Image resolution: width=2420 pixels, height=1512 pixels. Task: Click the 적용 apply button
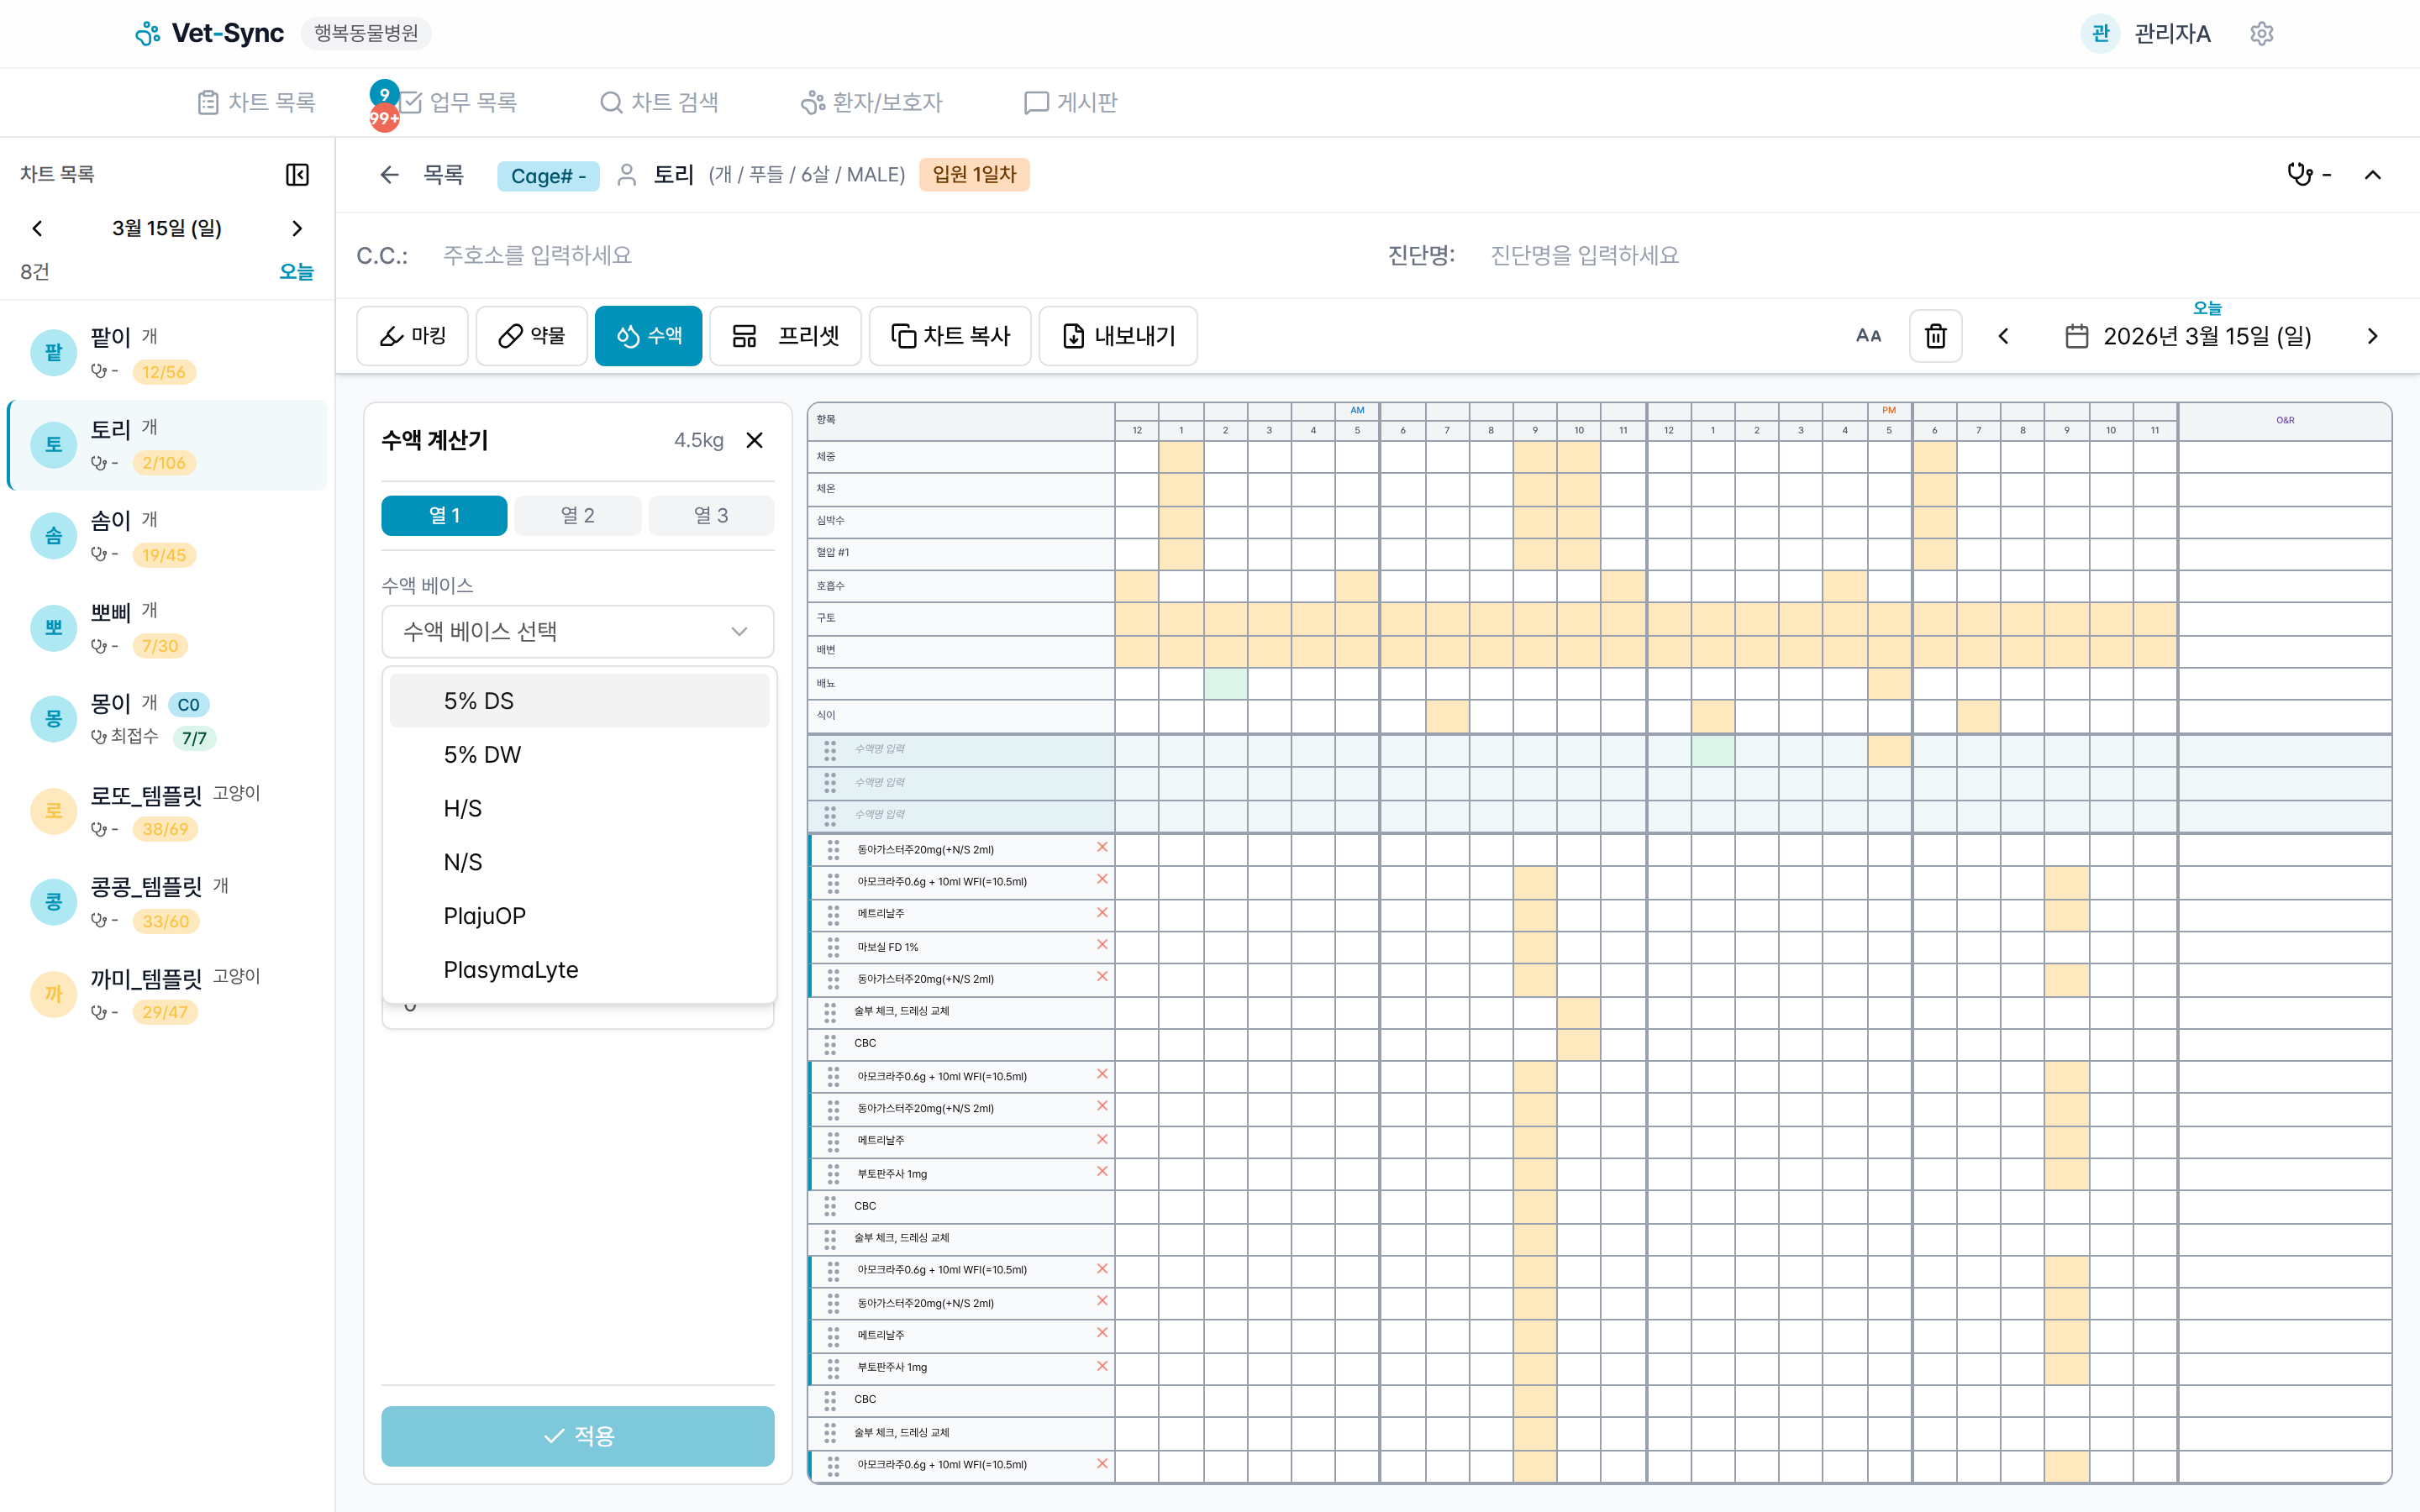tap(577, 1436)
